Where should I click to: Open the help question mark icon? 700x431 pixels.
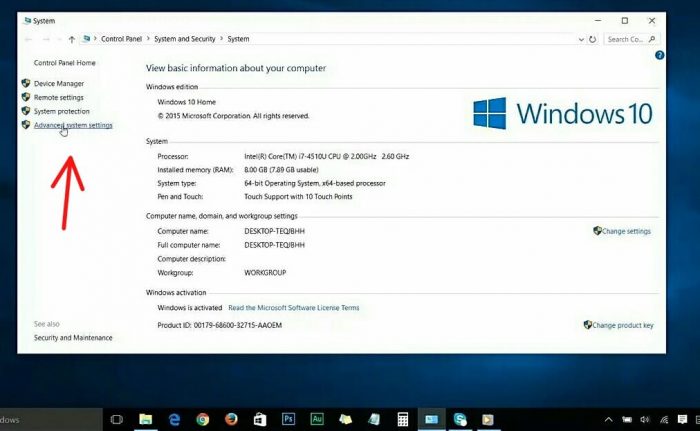pos(659,55)
